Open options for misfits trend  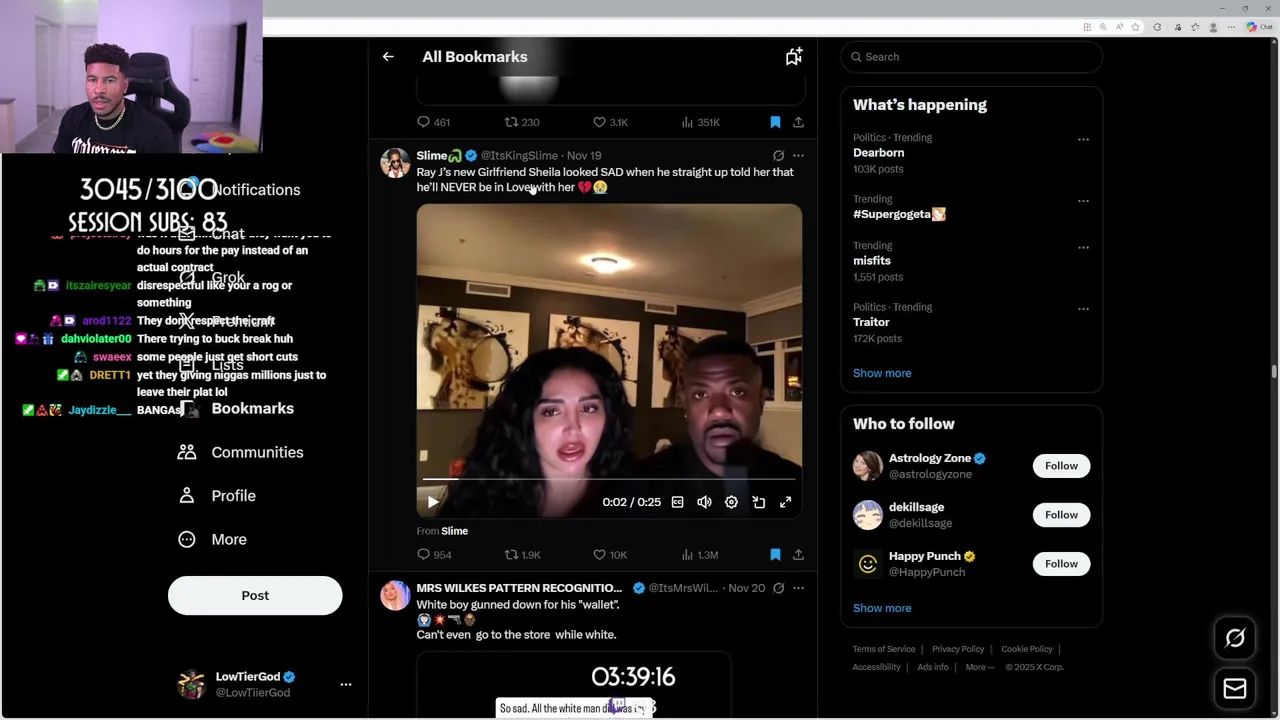click(1083, 248)
